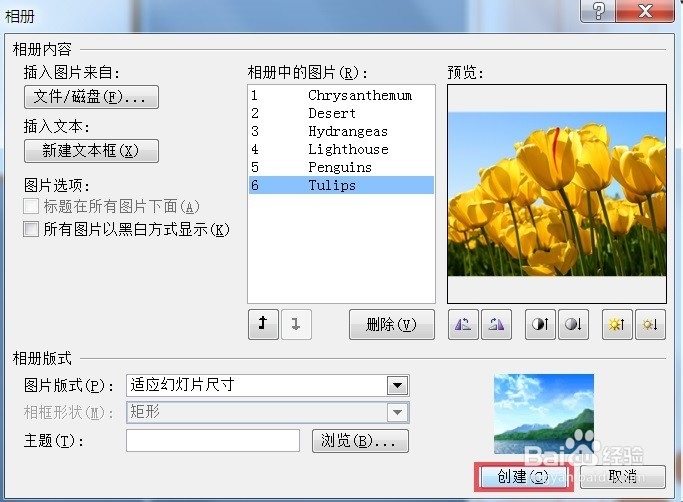Toggle 标题在所有图片下面 checkbox
The width and height of the screenshot is (683, 502).
31,206
